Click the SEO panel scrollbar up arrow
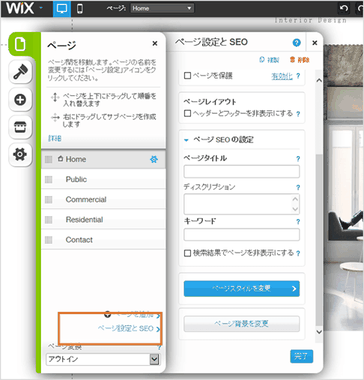 pyautogui.click(x=319, y=80)
